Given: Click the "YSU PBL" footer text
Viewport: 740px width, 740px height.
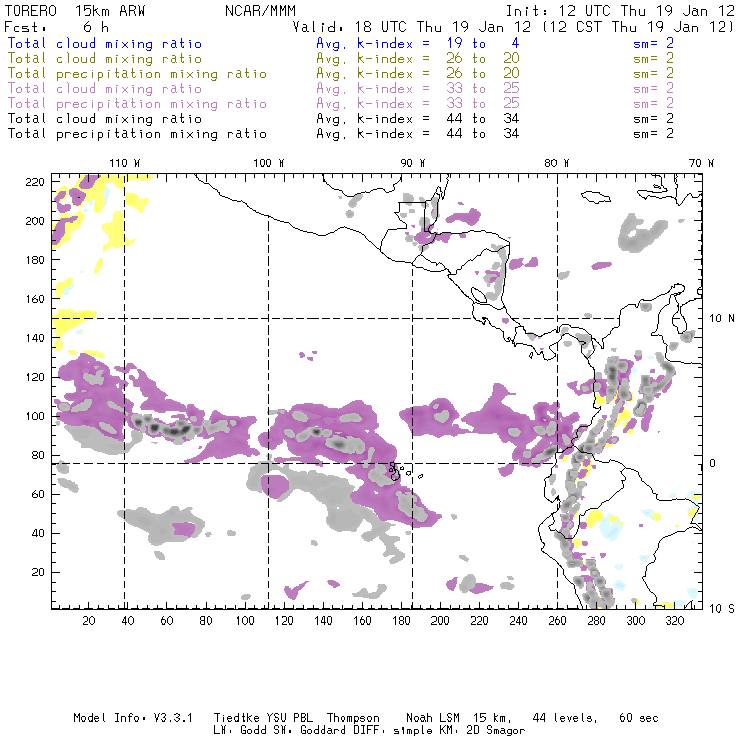Looking at the screenshot, I should point(290,718).
